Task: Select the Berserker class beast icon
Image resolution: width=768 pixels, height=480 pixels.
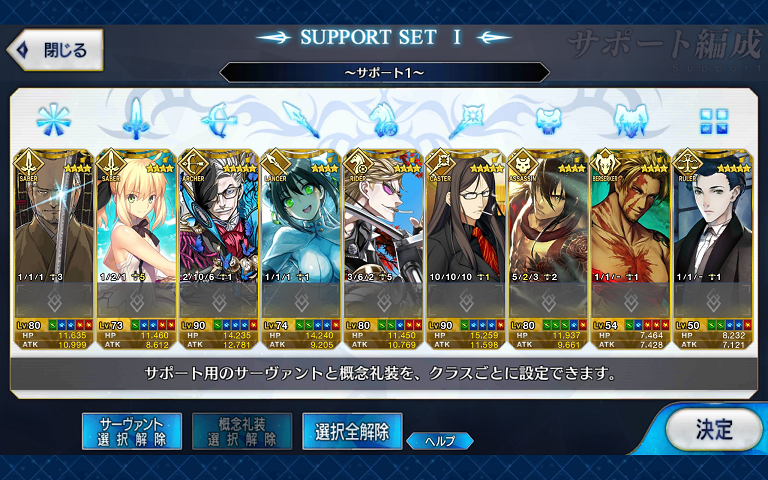Action: [x=631, y=120]
